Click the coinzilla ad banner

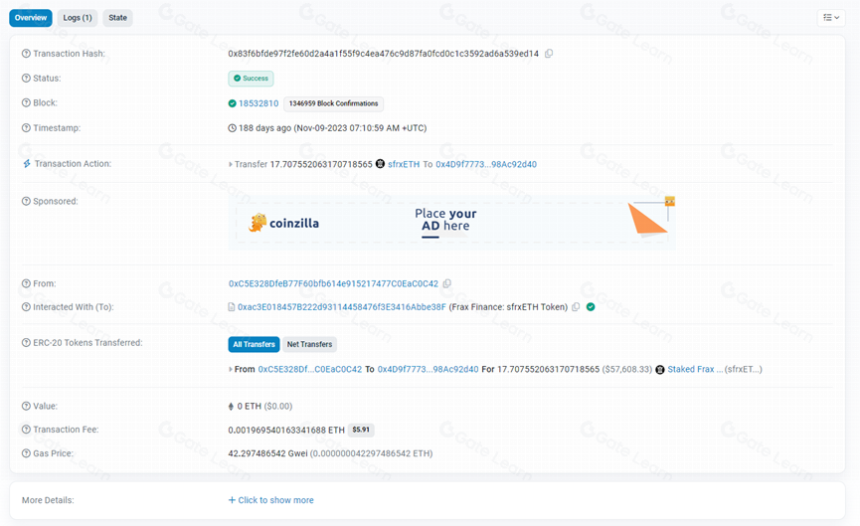coord(451,223)
